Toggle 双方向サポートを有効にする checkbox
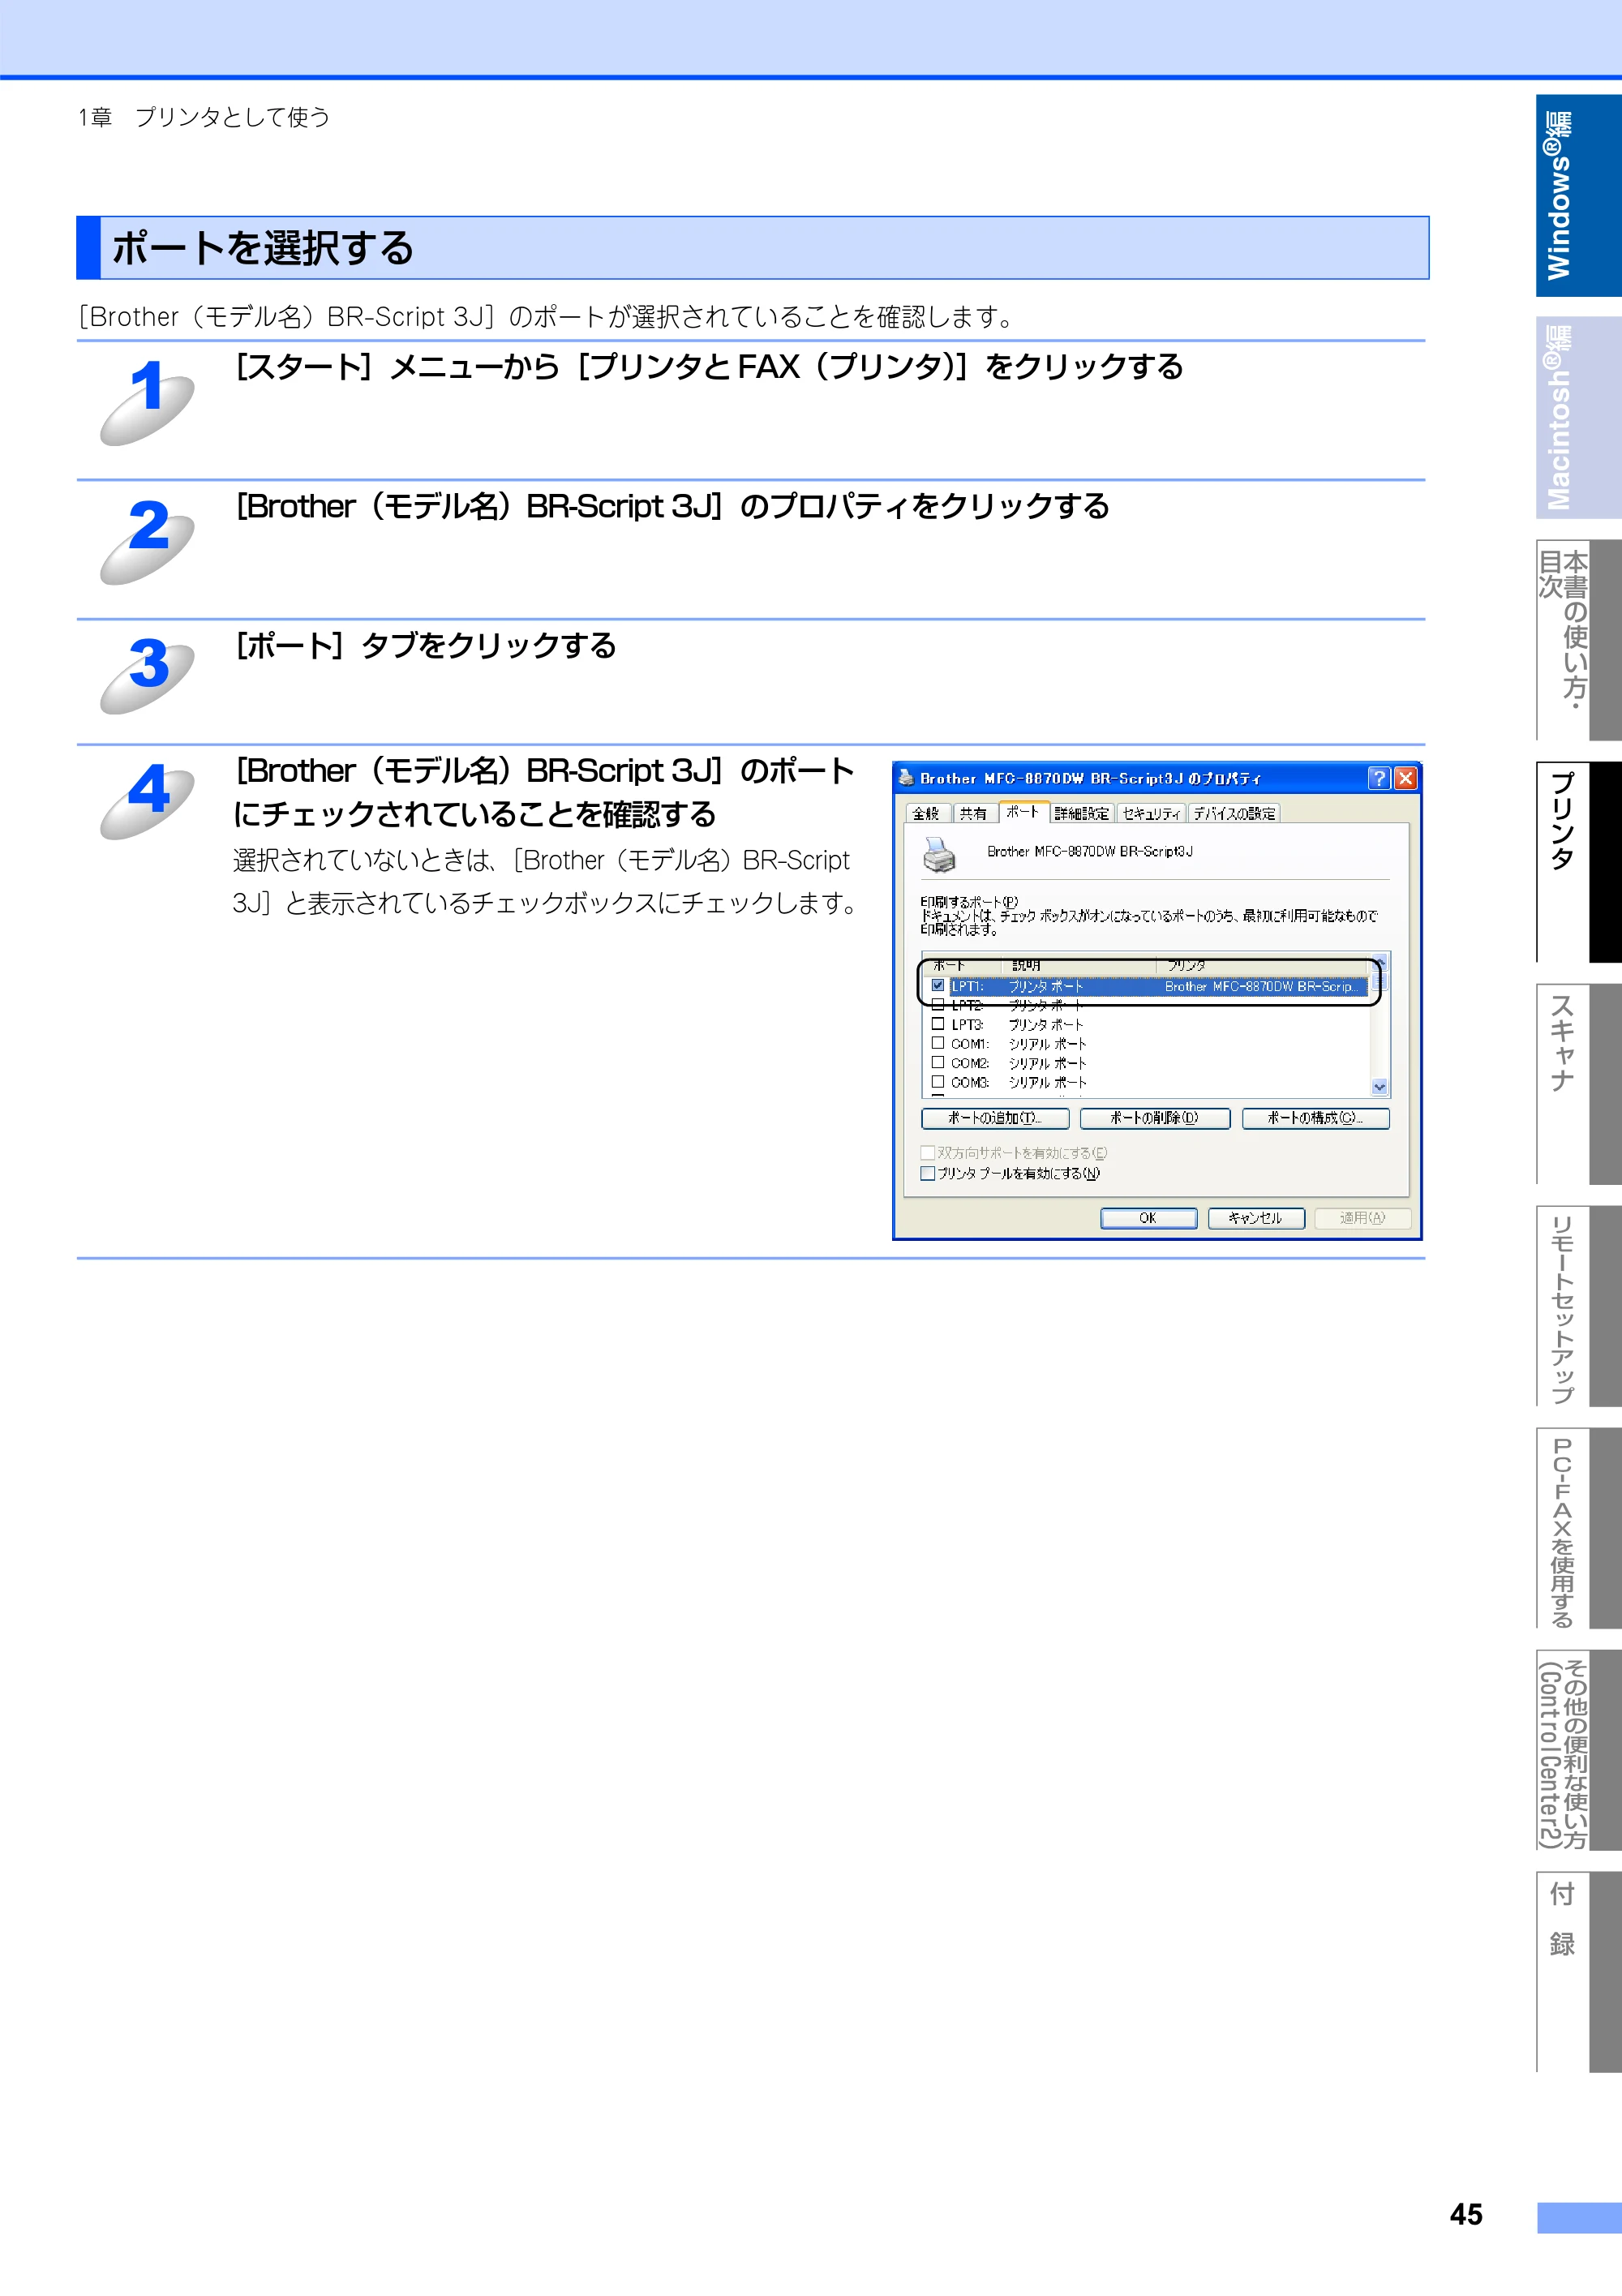1622x2296 pixels. 928,1153
